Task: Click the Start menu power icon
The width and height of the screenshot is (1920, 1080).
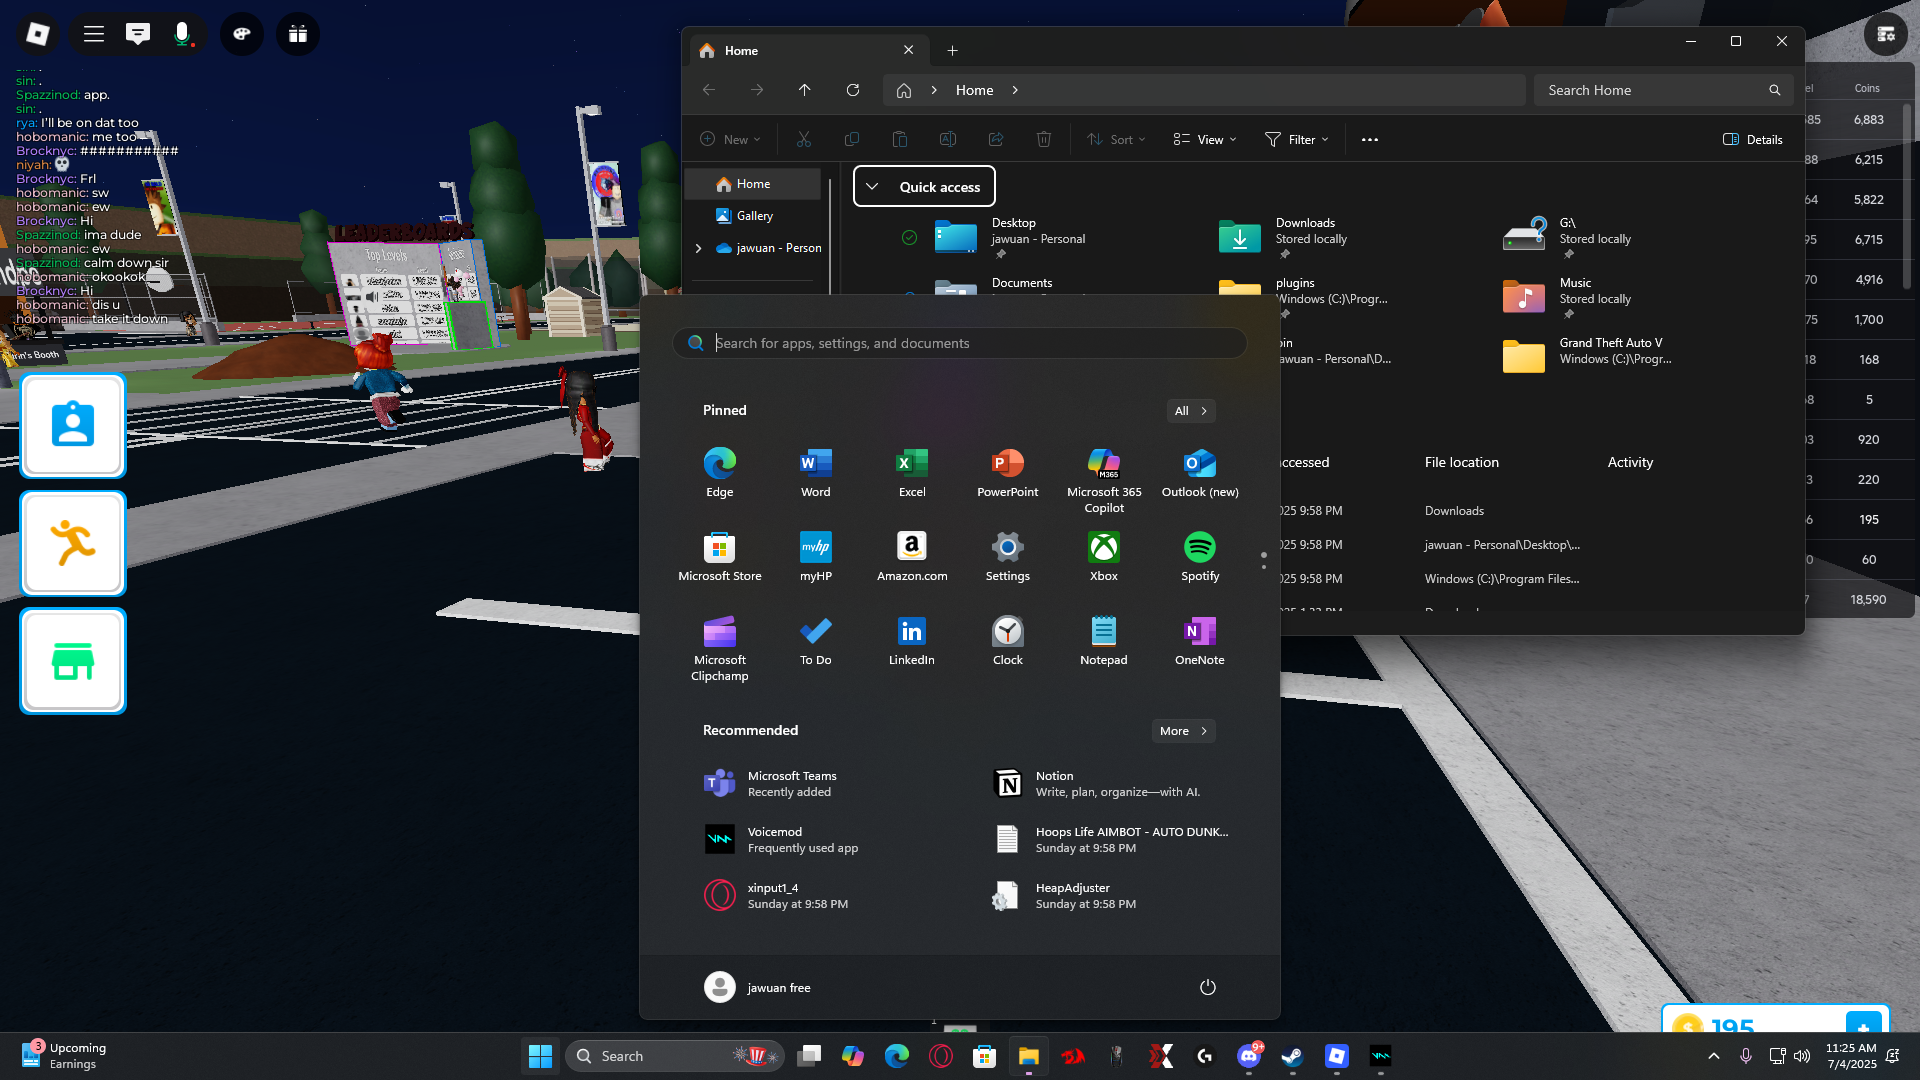Action: click(1207, 987)
